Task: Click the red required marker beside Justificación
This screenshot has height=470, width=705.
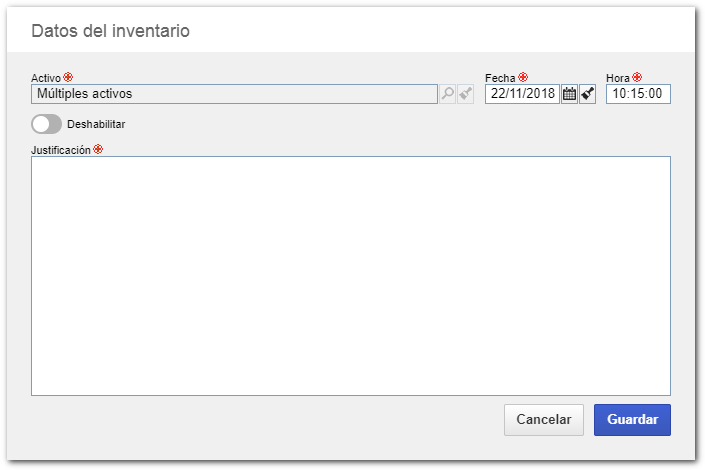Action: (x=98, y=149)
